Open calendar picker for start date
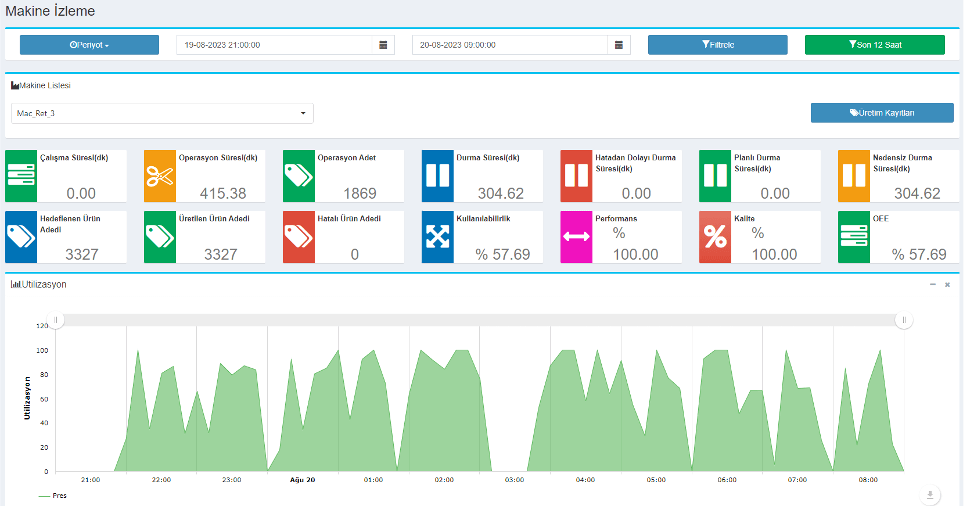The width and height of the screenshot is (964, 506). pos(383,45)
